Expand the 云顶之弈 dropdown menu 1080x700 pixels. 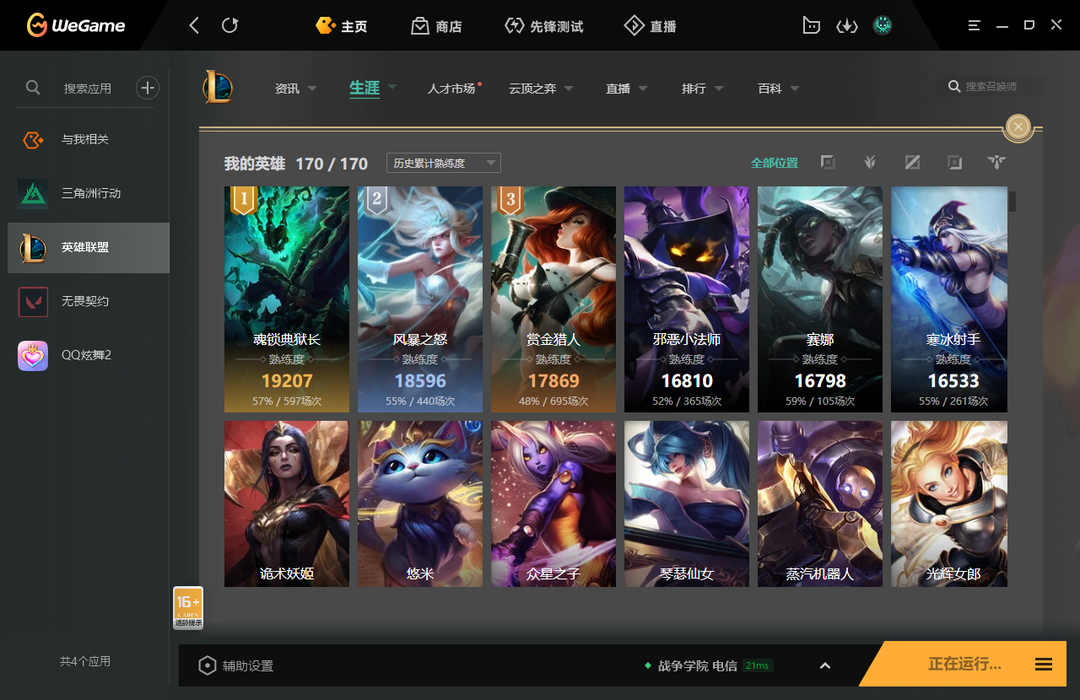(x=541, y=88)
